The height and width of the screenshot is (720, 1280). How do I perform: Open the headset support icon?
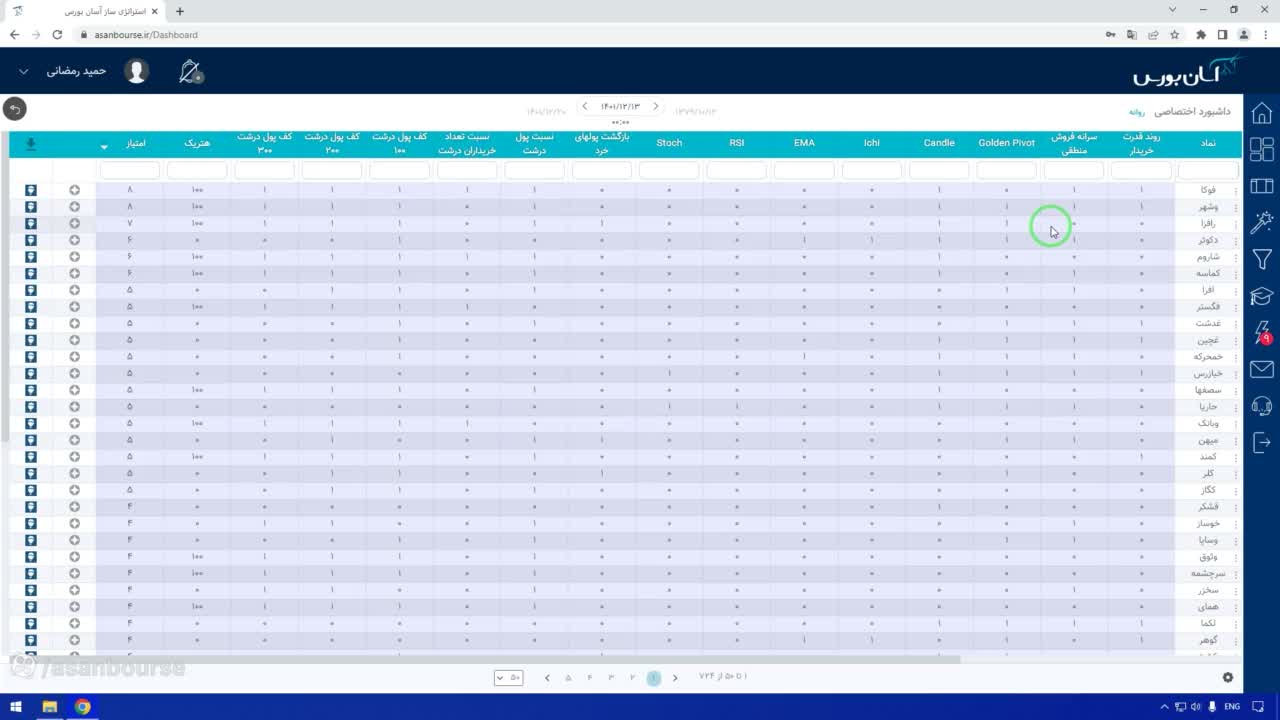[x=1261, y=406]
